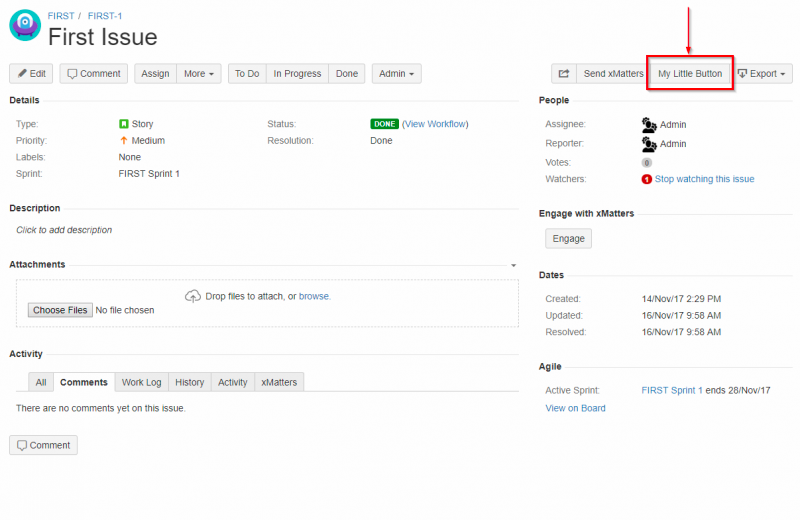Click the My Little Button button
The image size is (800, 520).
point(690,73)
